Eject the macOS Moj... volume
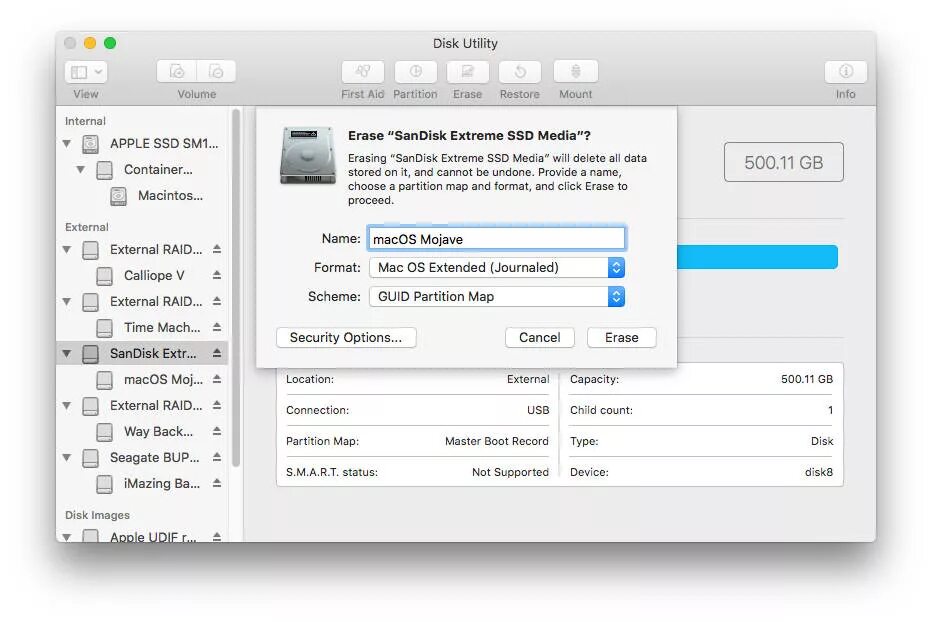Viewport: 932px width, 622px height. coord(217,379)
